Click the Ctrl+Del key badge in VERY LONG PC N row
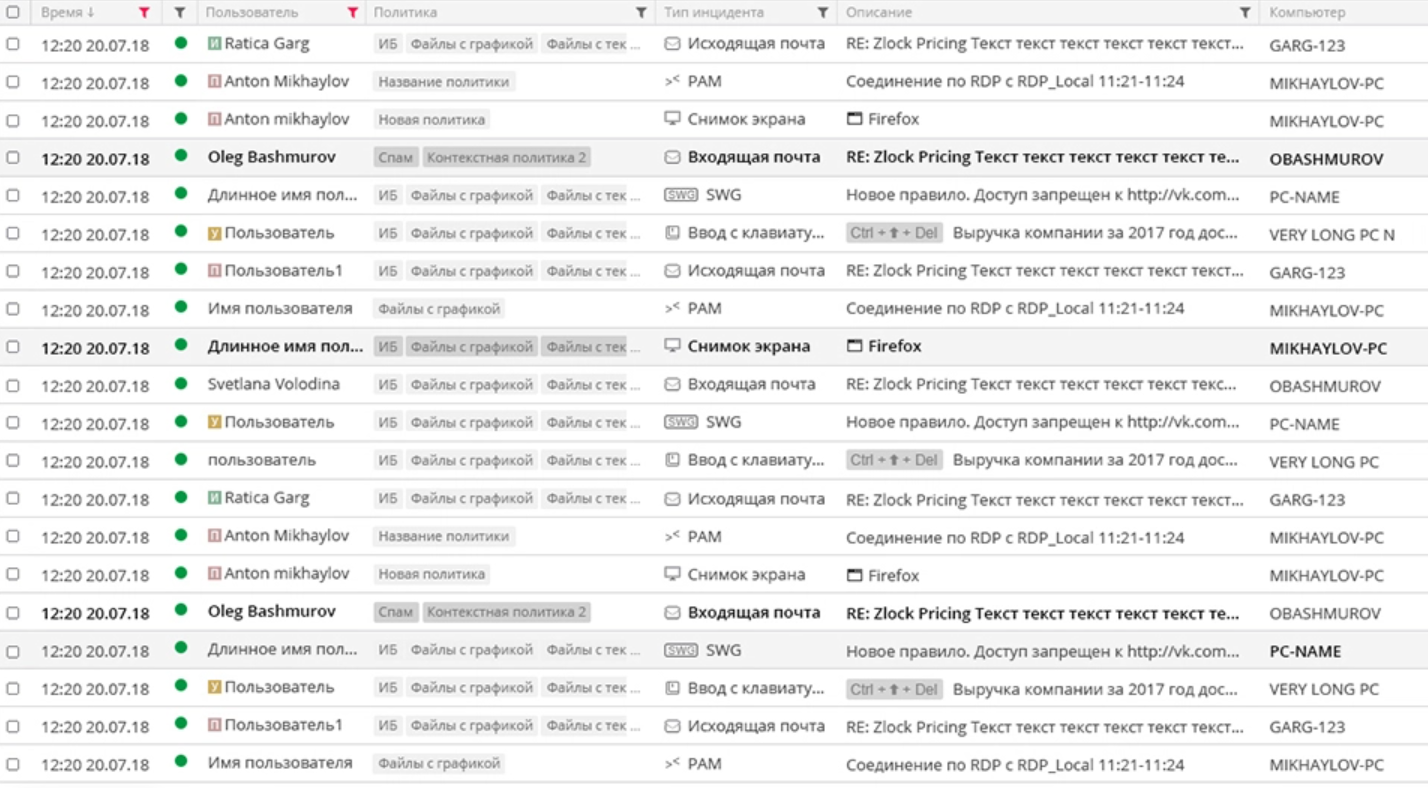Image resolution: width=1428 pixels, height=788 pixels. click(x=894, y=233)
